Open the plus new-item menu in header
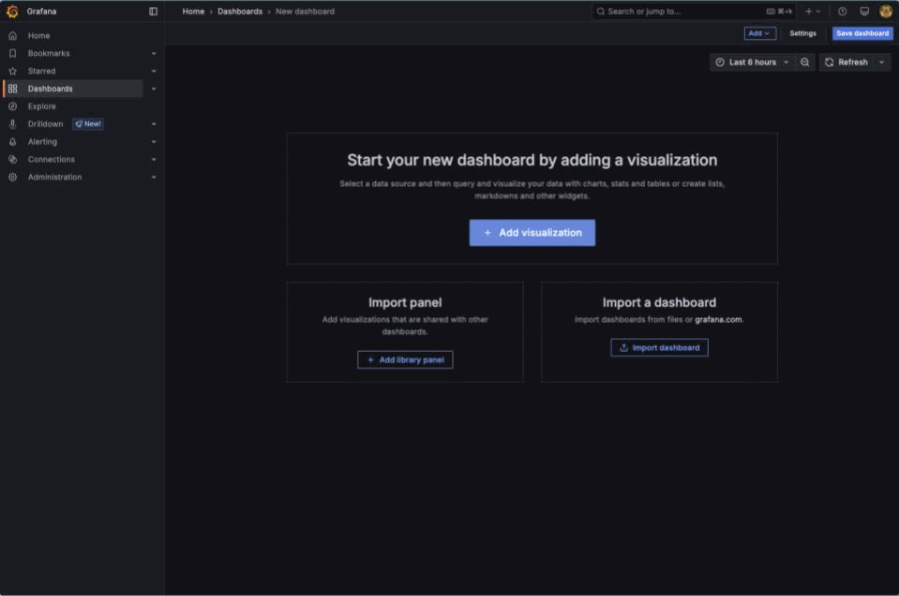The image size is (899, 596). click(x=812, y=11)
